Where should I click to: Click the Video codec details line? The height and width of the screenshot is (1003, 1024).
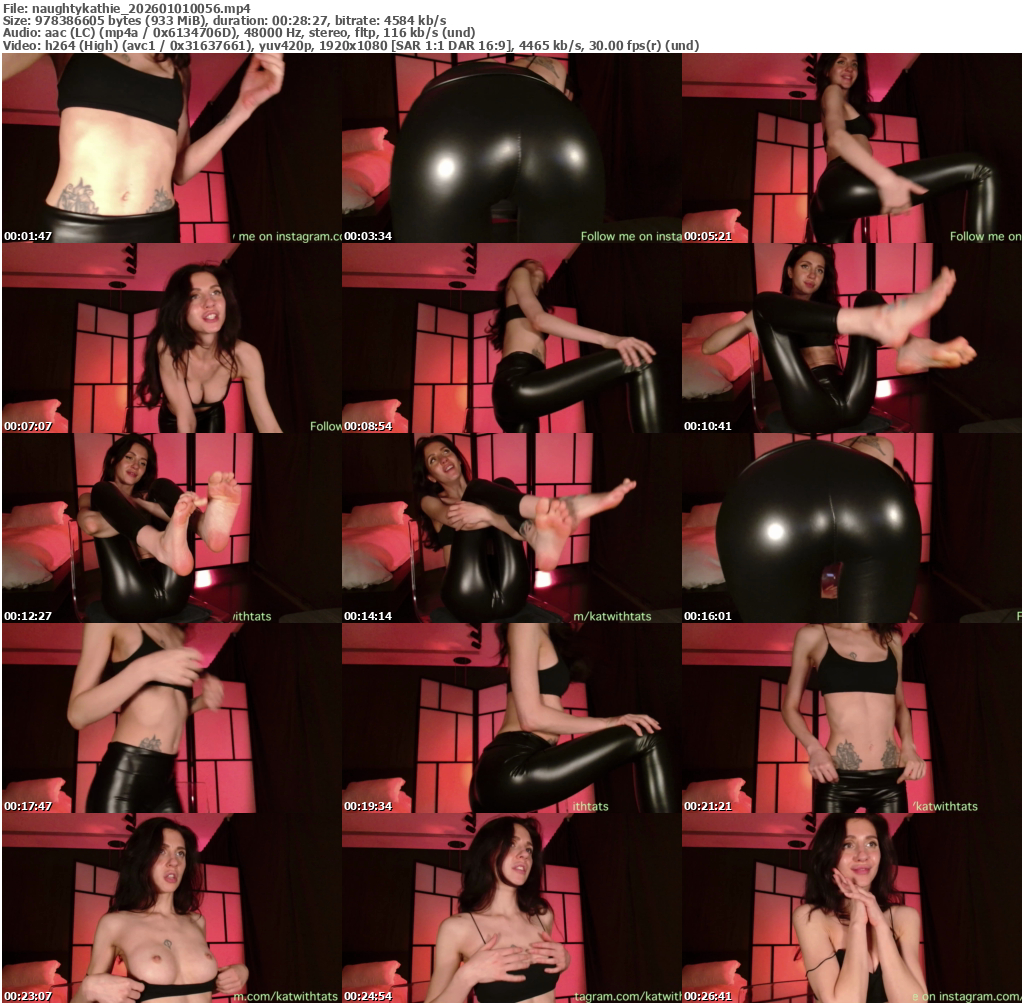(x=350, y=45)
